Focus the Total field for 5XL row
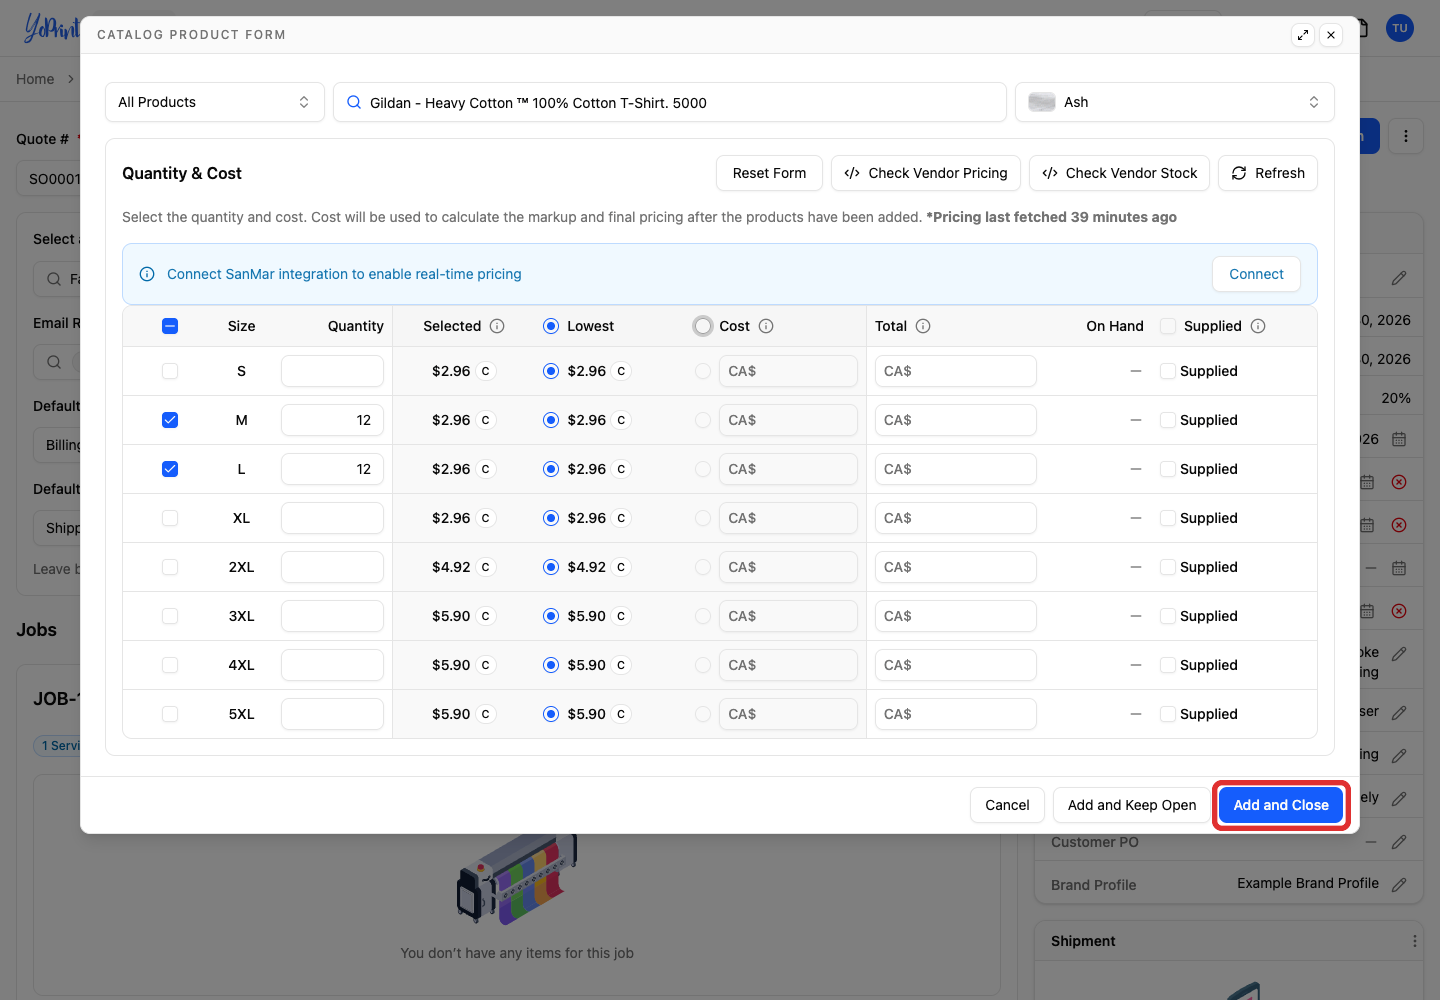1440x1000 pixels. coord(956,714)
